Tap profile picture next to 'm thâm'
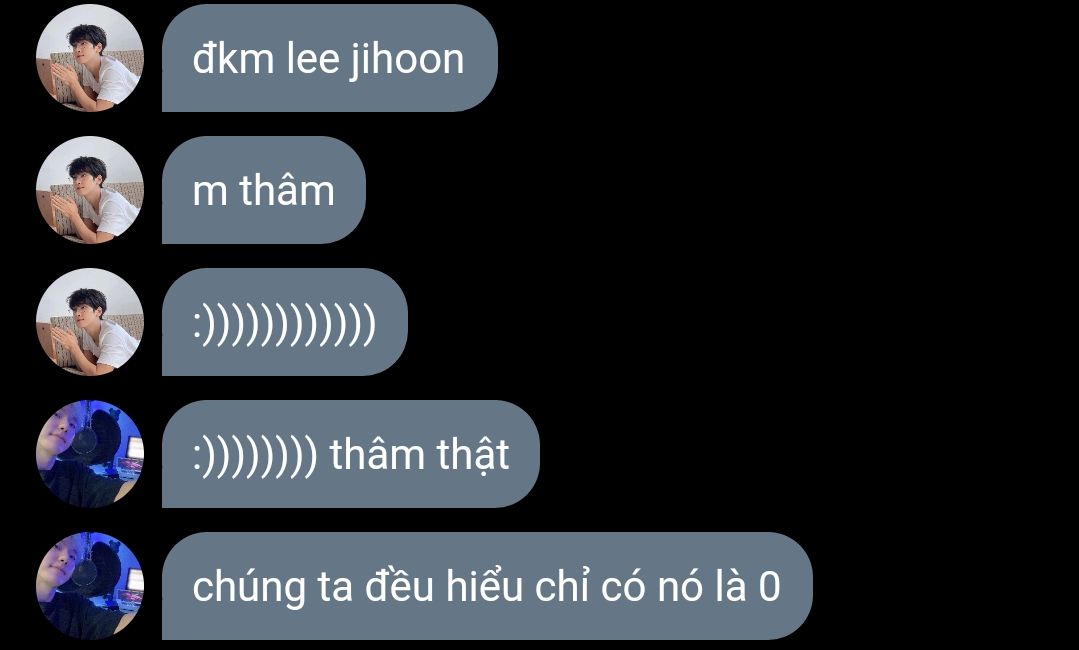 tap(89, 190)
